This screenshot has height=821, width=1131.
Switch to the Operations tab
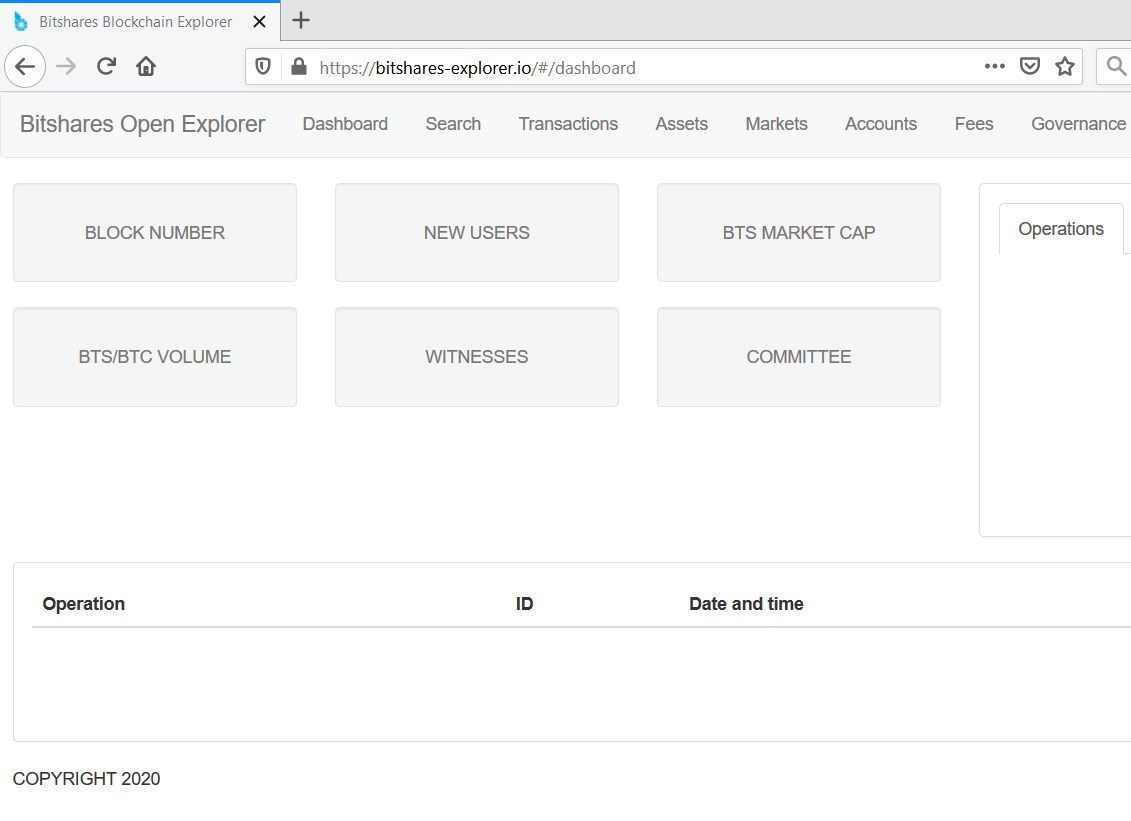(1061, 229)
